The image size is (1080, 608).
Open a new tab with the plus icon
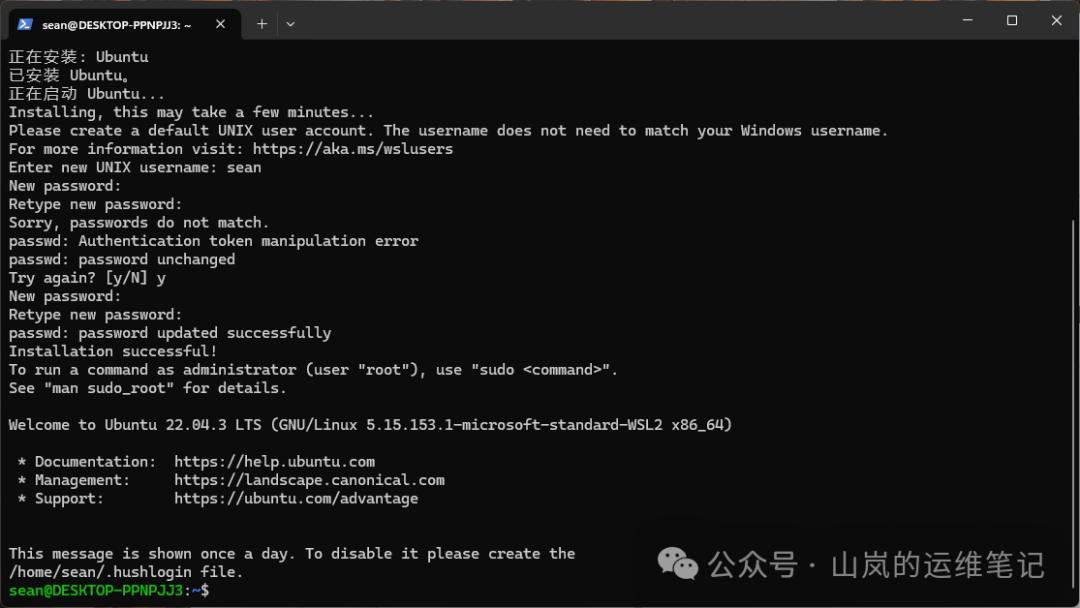click(x=261, y=23)
